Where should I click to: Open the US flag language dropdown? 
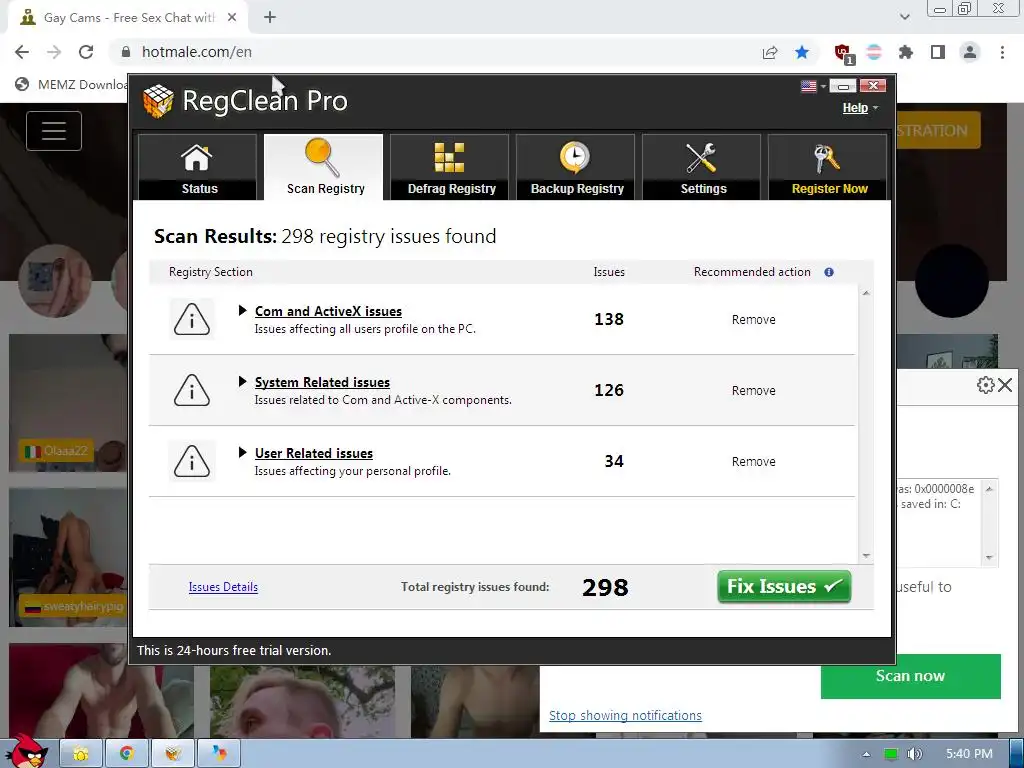click(x=813, y=86)
